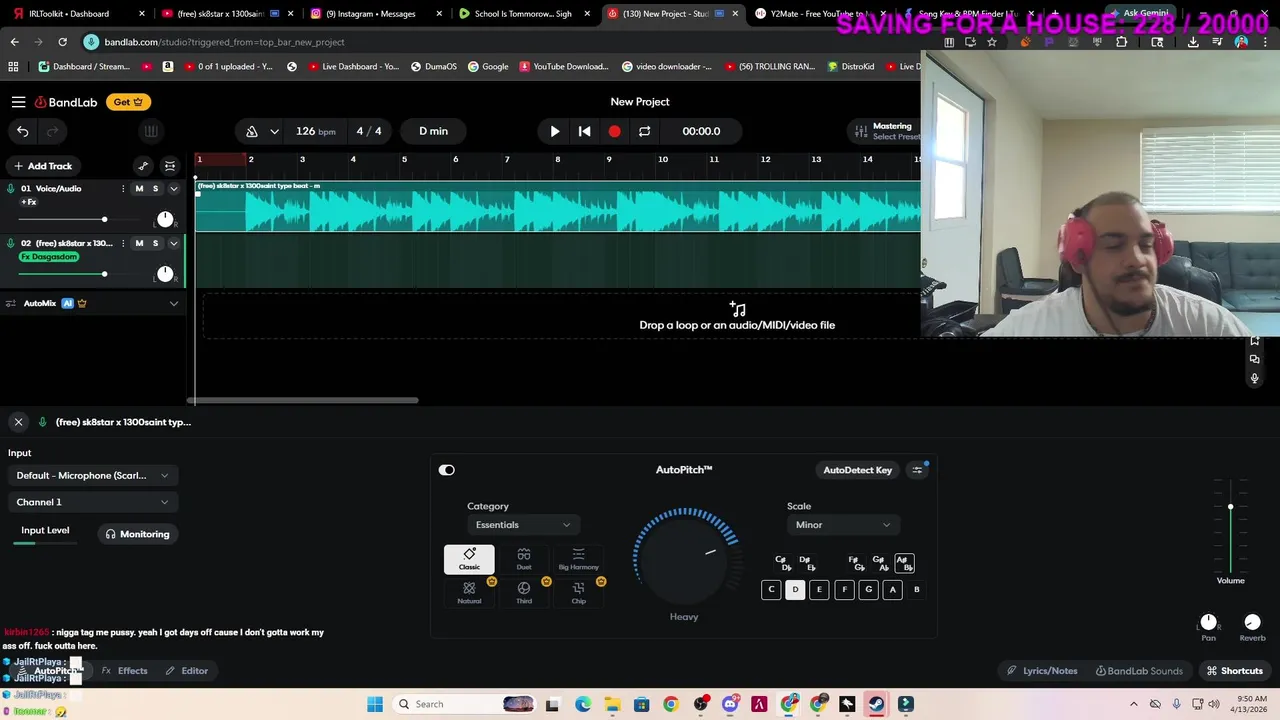The height and width of the screenshot is (720, 1280).
Task: Toggle the metronome icon
Action: point(252,131)
